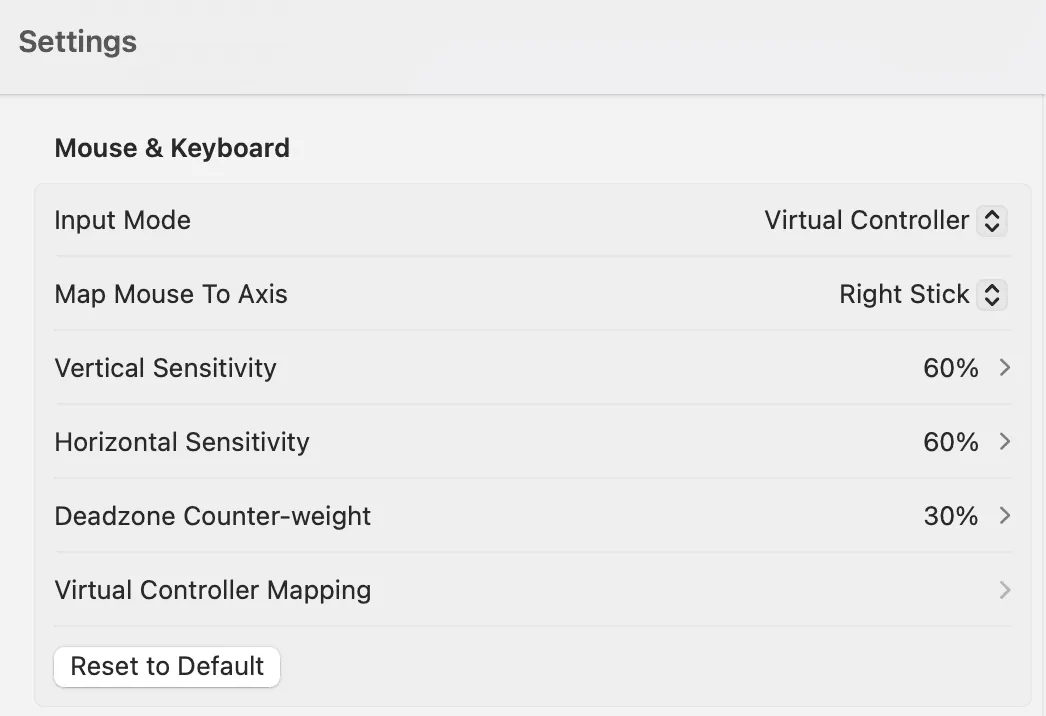This screenshot has height=716, width=1046.
Task: Change Right Stick using its stepper control
Action: (991, 294)
